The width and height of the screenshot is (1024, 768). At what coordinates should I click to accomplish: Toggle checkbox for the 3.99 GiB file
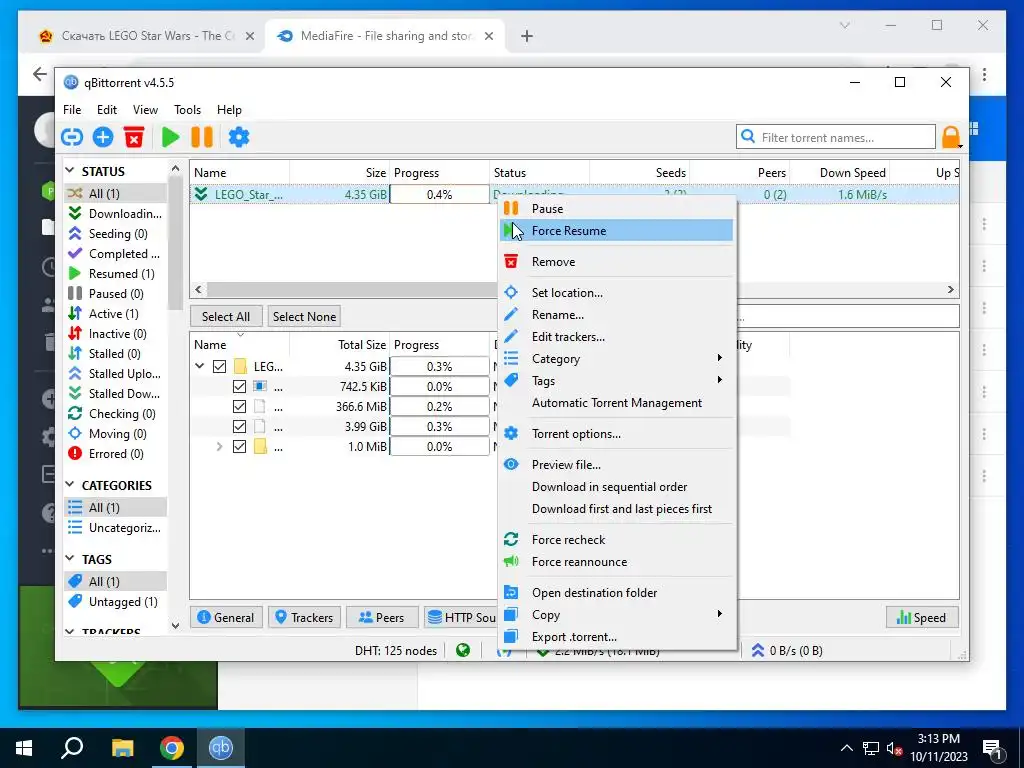click(x=239, y=426)
